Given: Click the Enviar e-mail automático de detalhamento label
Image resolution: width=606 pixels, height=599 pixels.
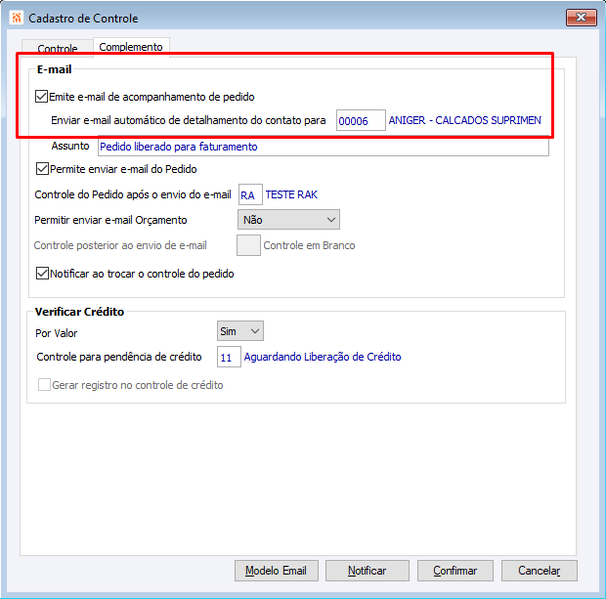Looking at the screenshot, I should [188, 120].
